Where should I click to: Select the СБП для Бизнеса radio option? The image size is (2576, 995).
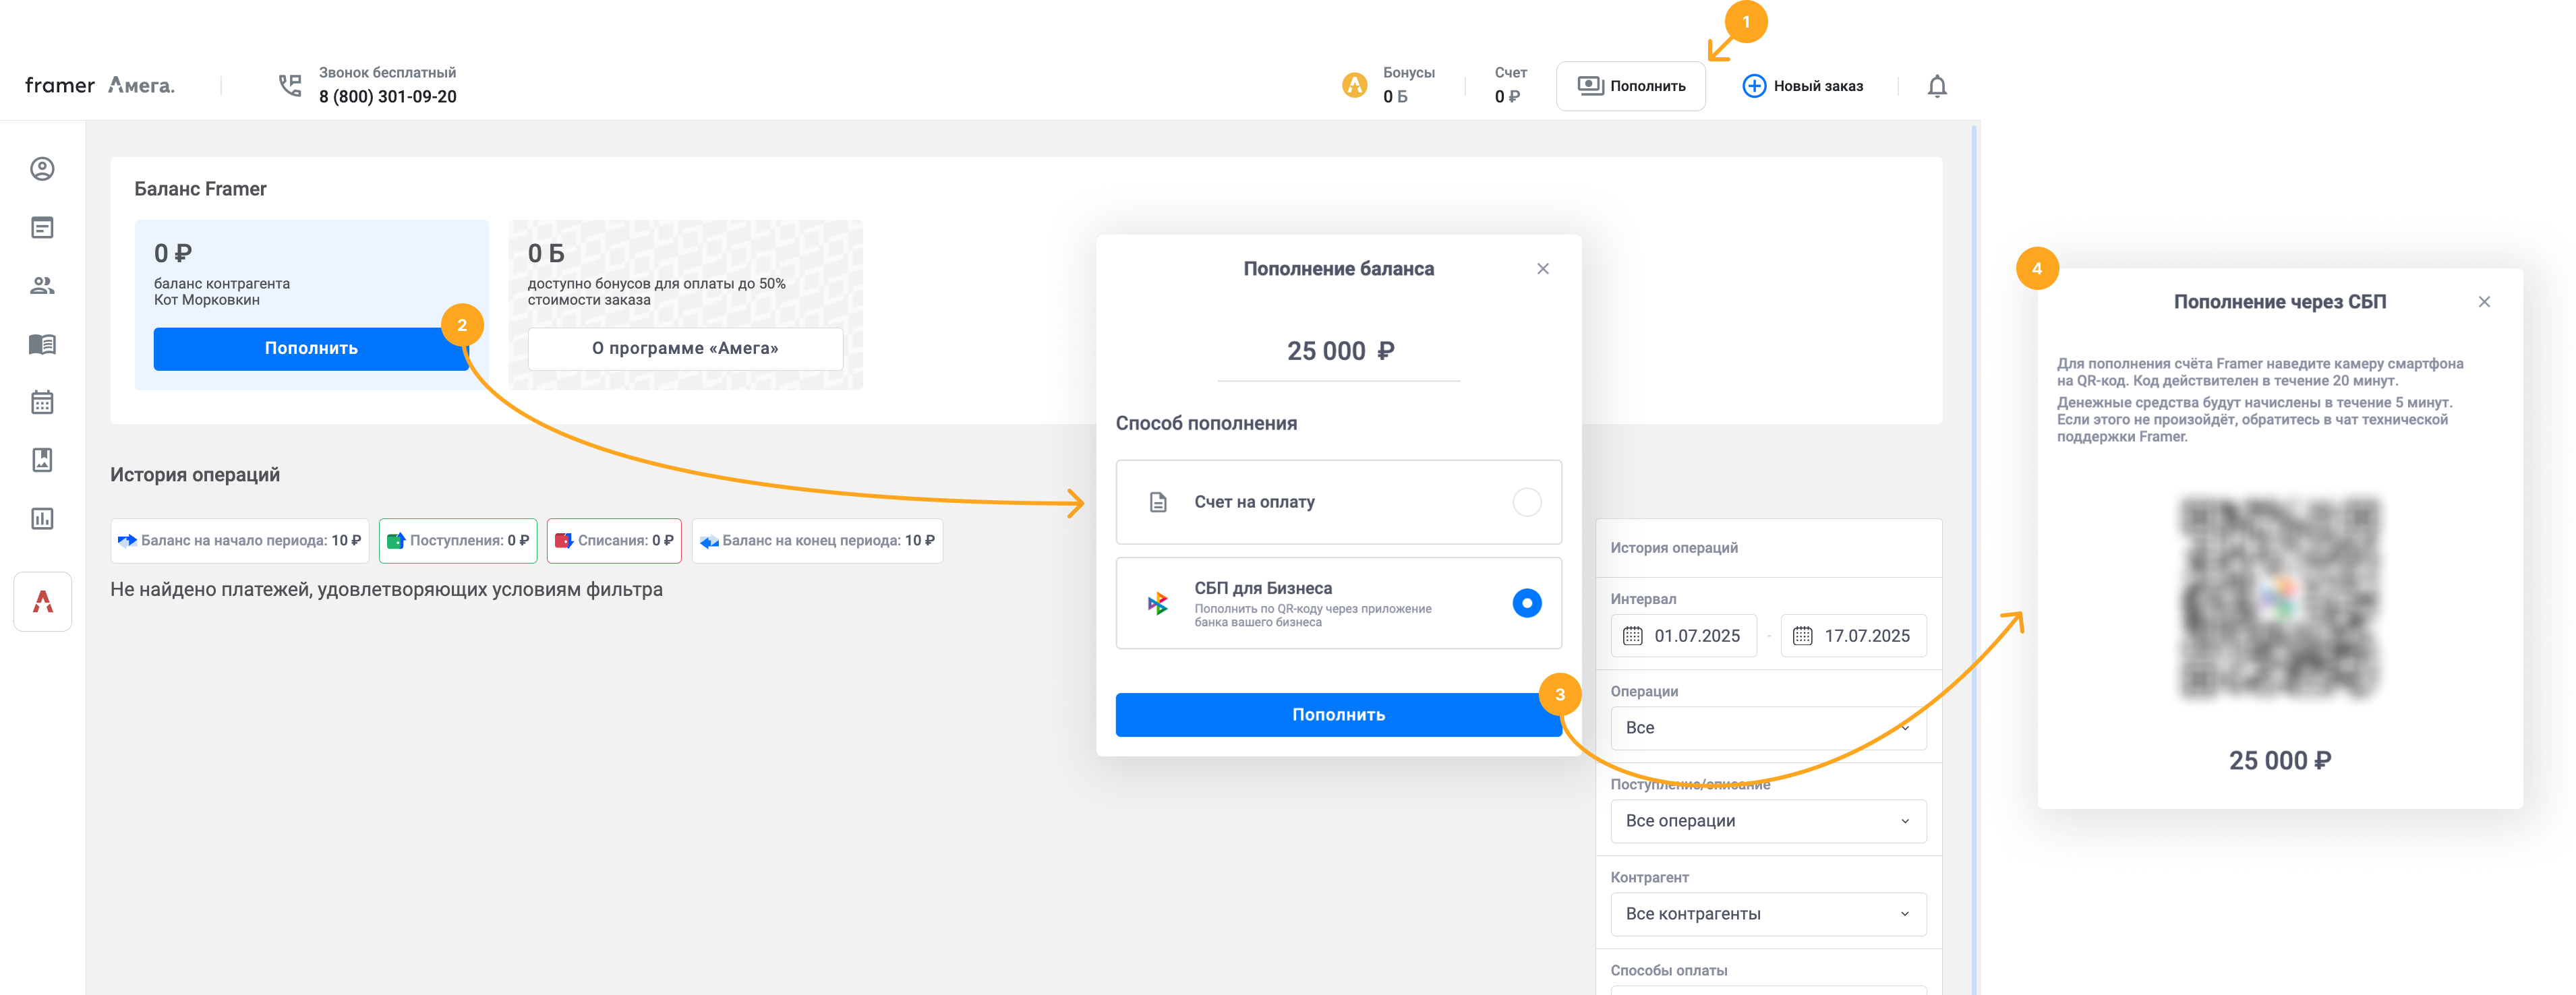pos(1526,603)
